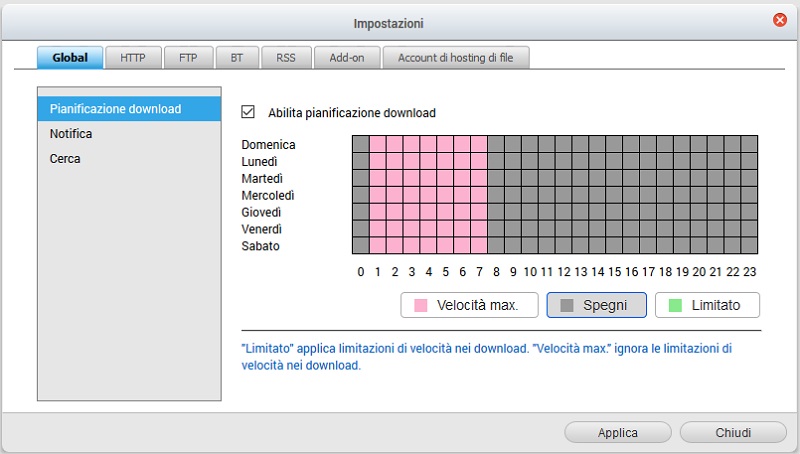This screenshot has width=800, height=454.
Task: Close the Impostazioni dialog with red X
Action: click(x=780, y=20)
